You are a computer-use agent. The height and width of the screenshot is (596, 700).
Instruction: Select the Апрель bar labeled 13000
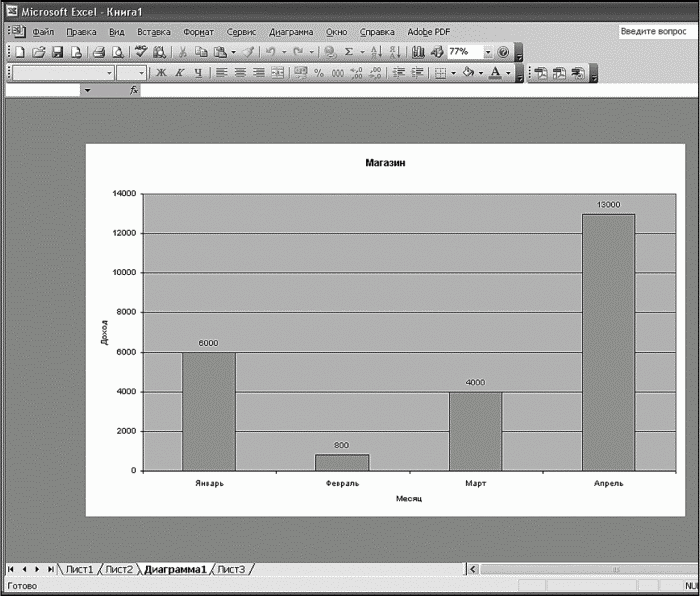(608, 342)
